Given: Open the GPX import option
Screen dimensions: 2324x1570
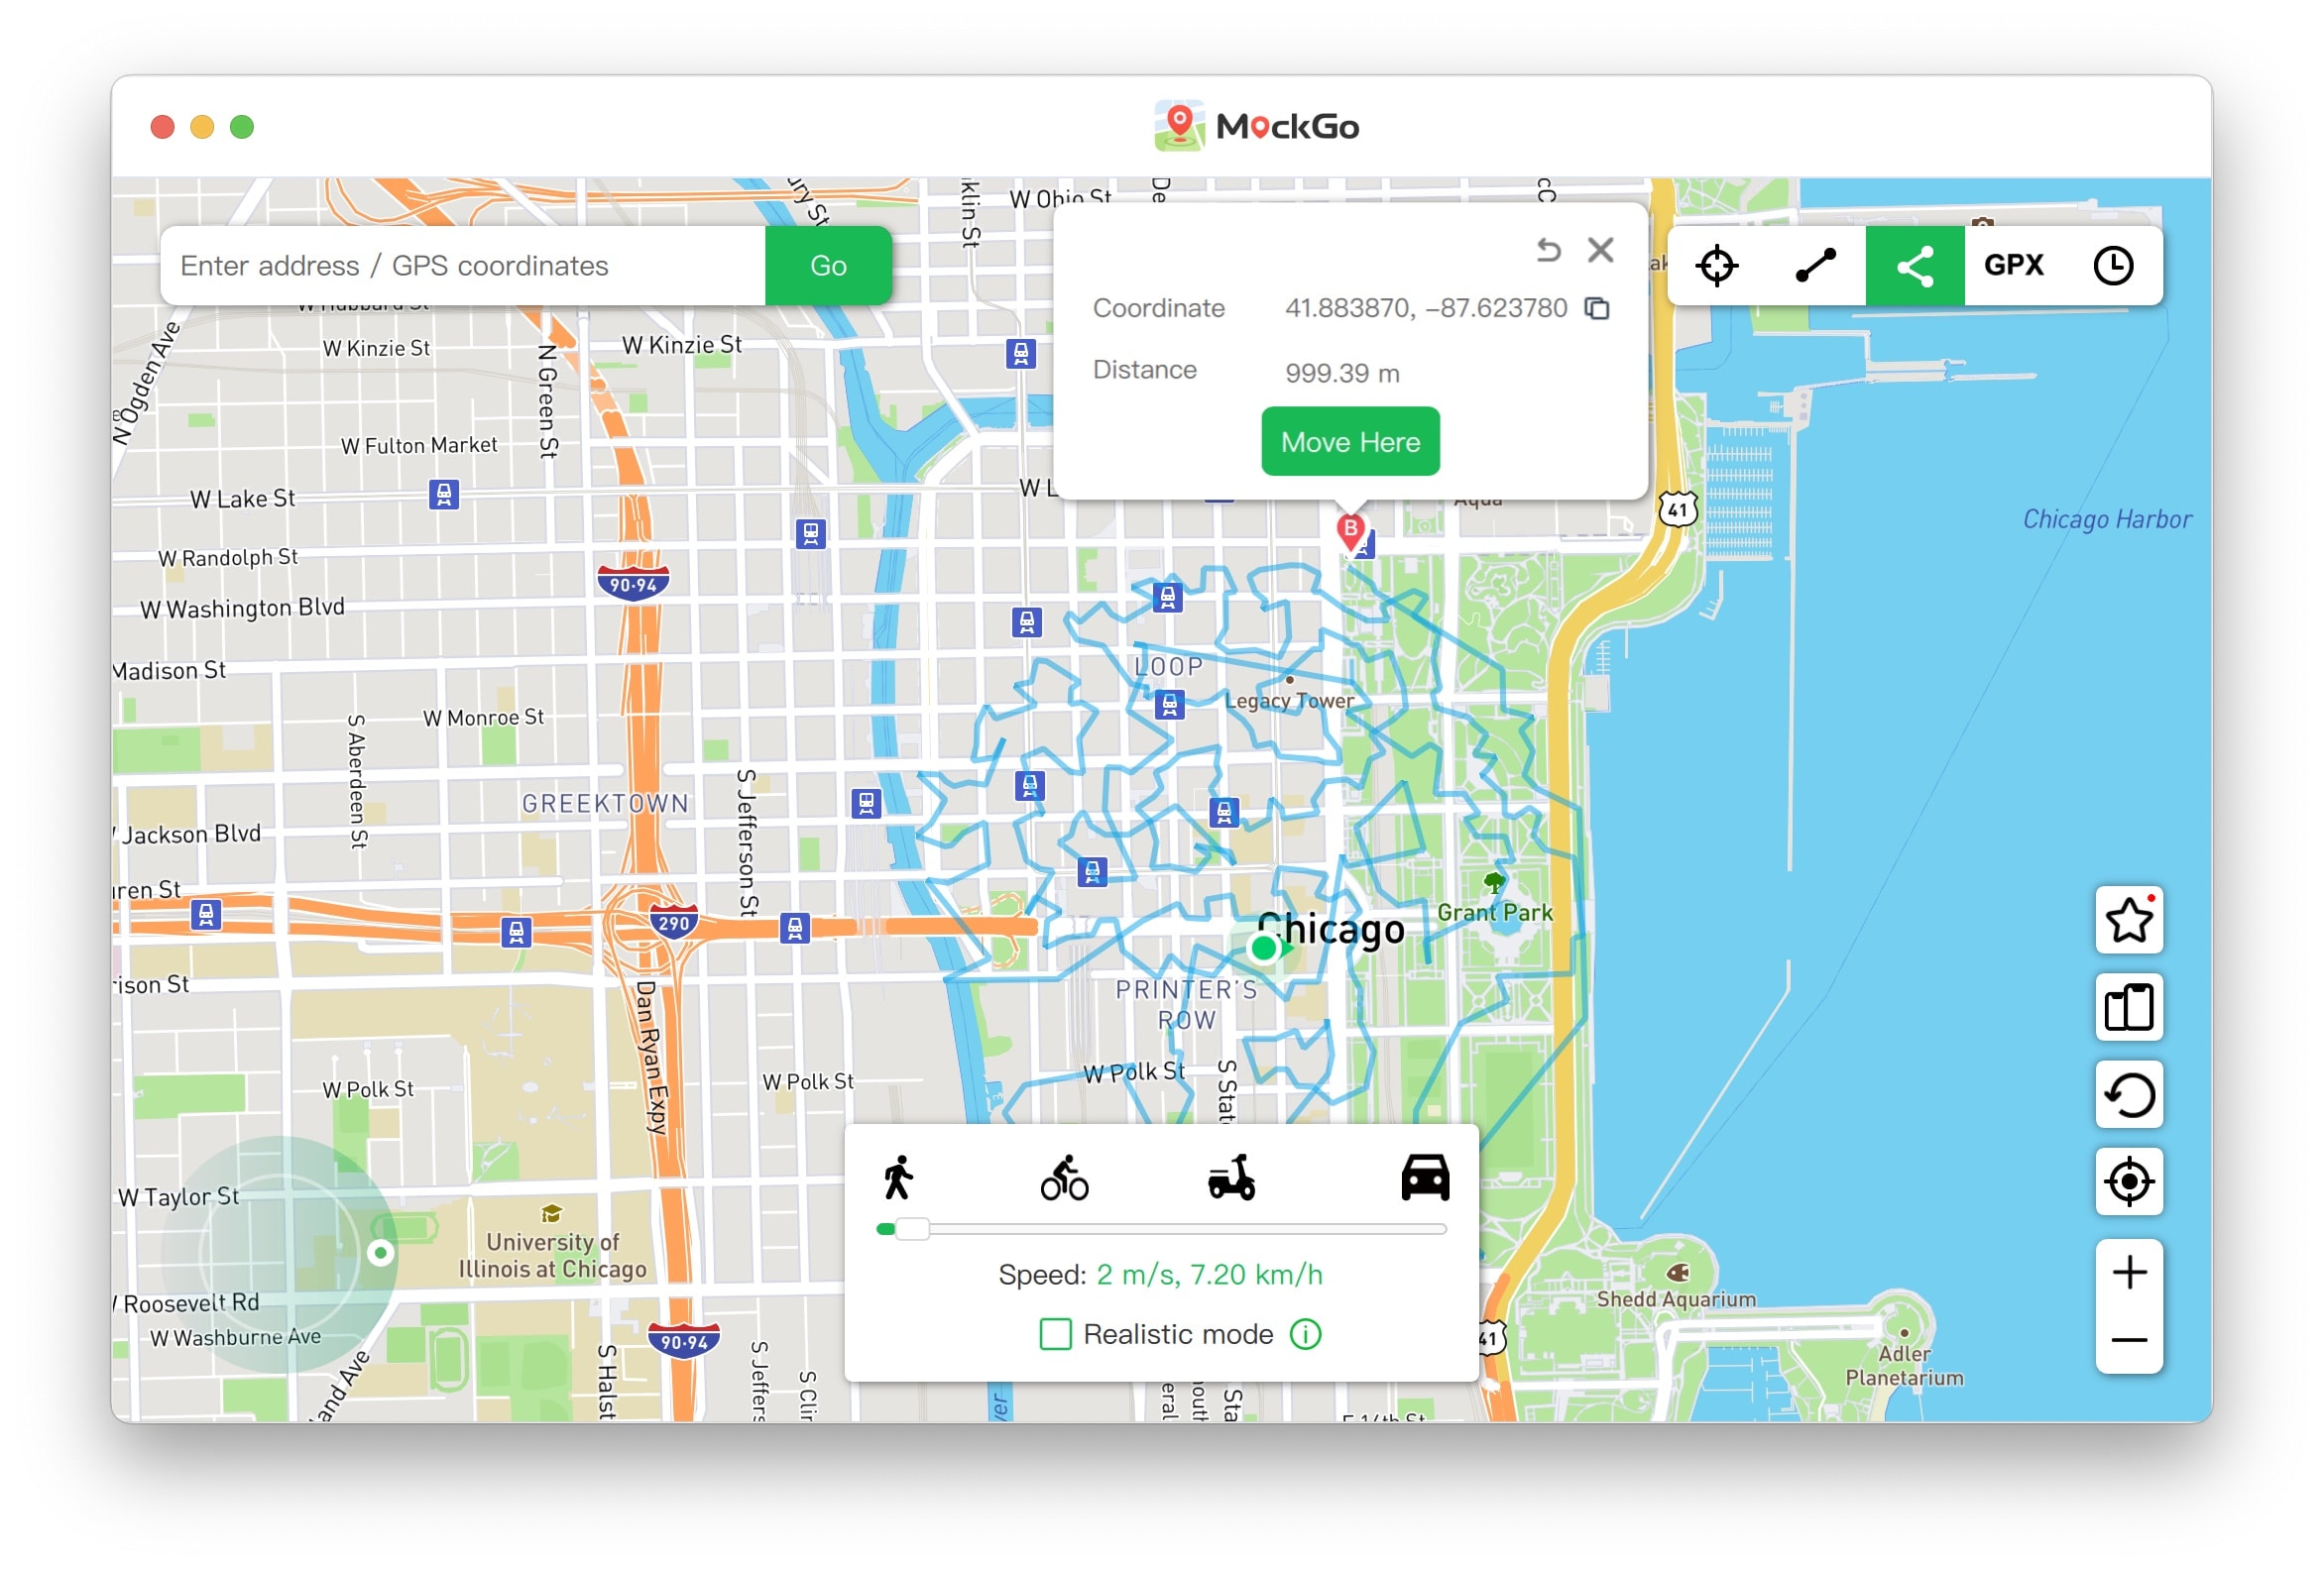Looking at the screenshot, I should [2013, 266].
